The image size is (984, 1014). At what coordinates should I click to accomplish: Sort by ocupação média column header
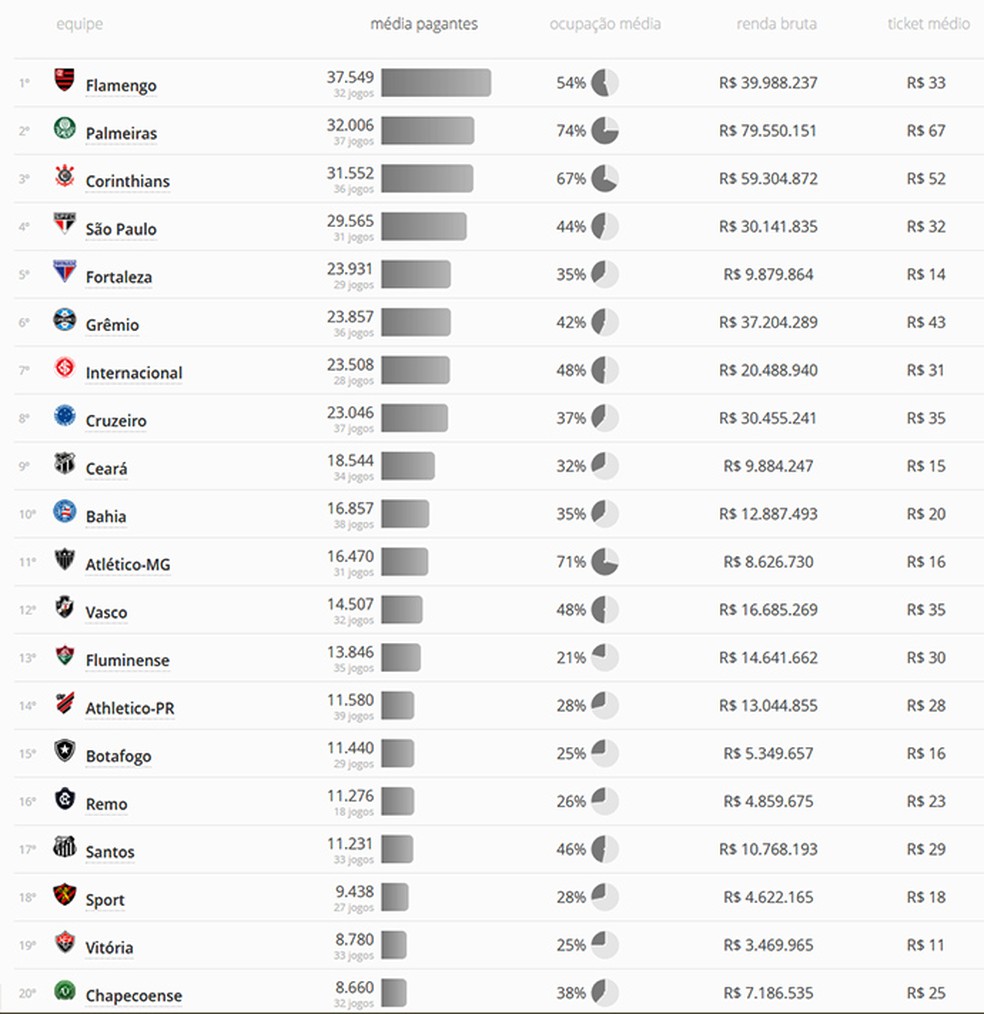tap(604, 24)
